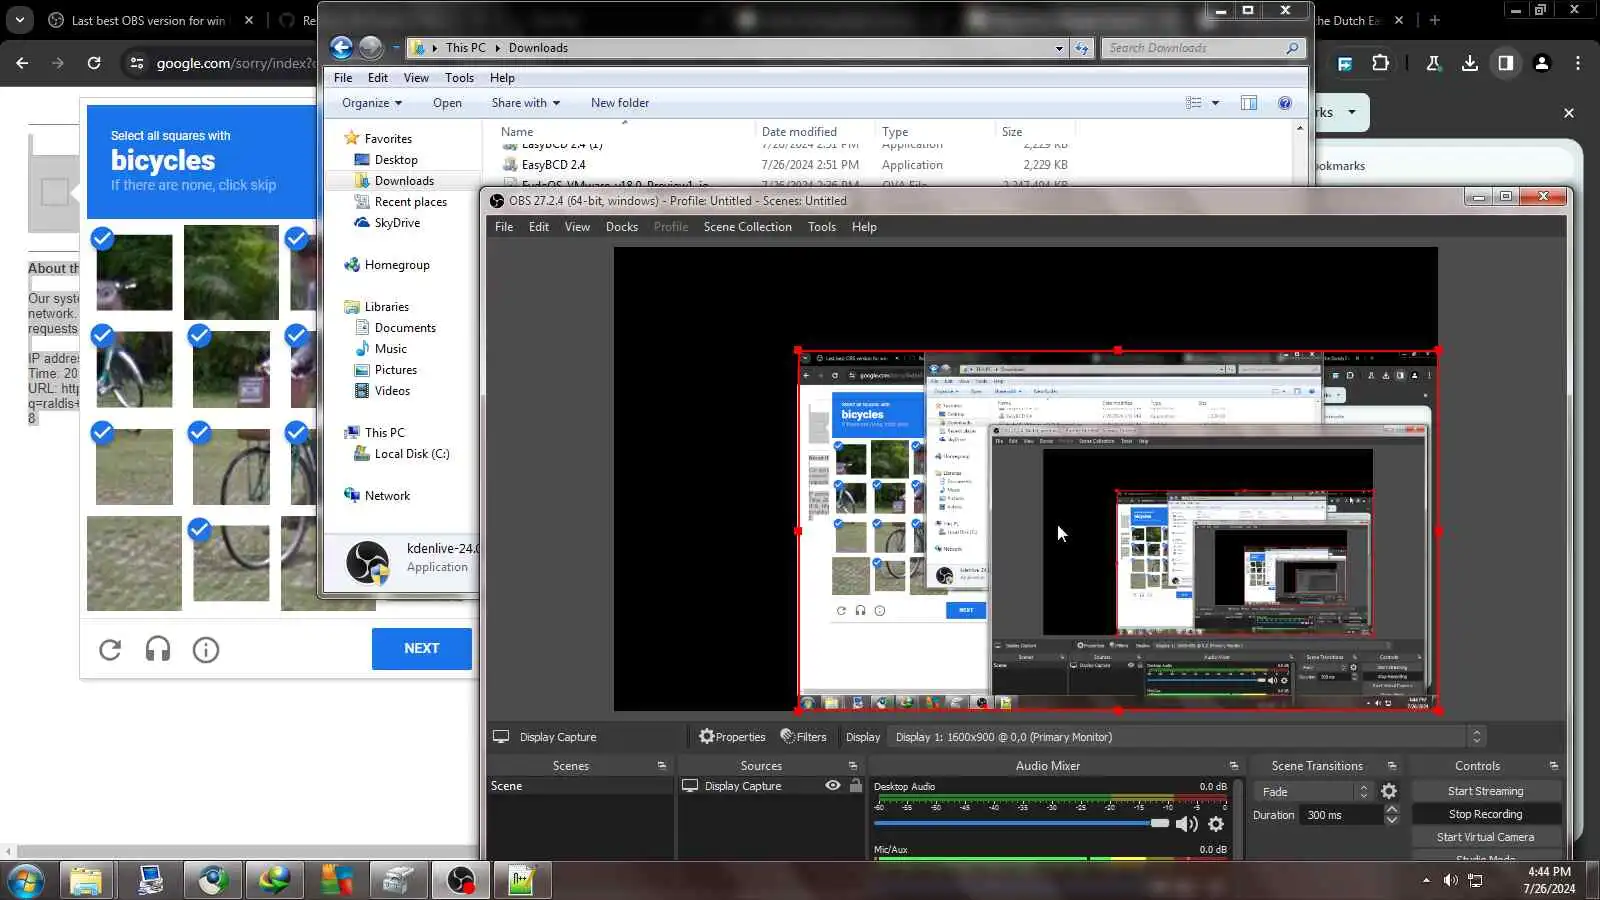Open Desktop Audio settings gear in mixer
Image resolution: width=1600 pixels, height=900 pixels.
tap(1216, 824)
